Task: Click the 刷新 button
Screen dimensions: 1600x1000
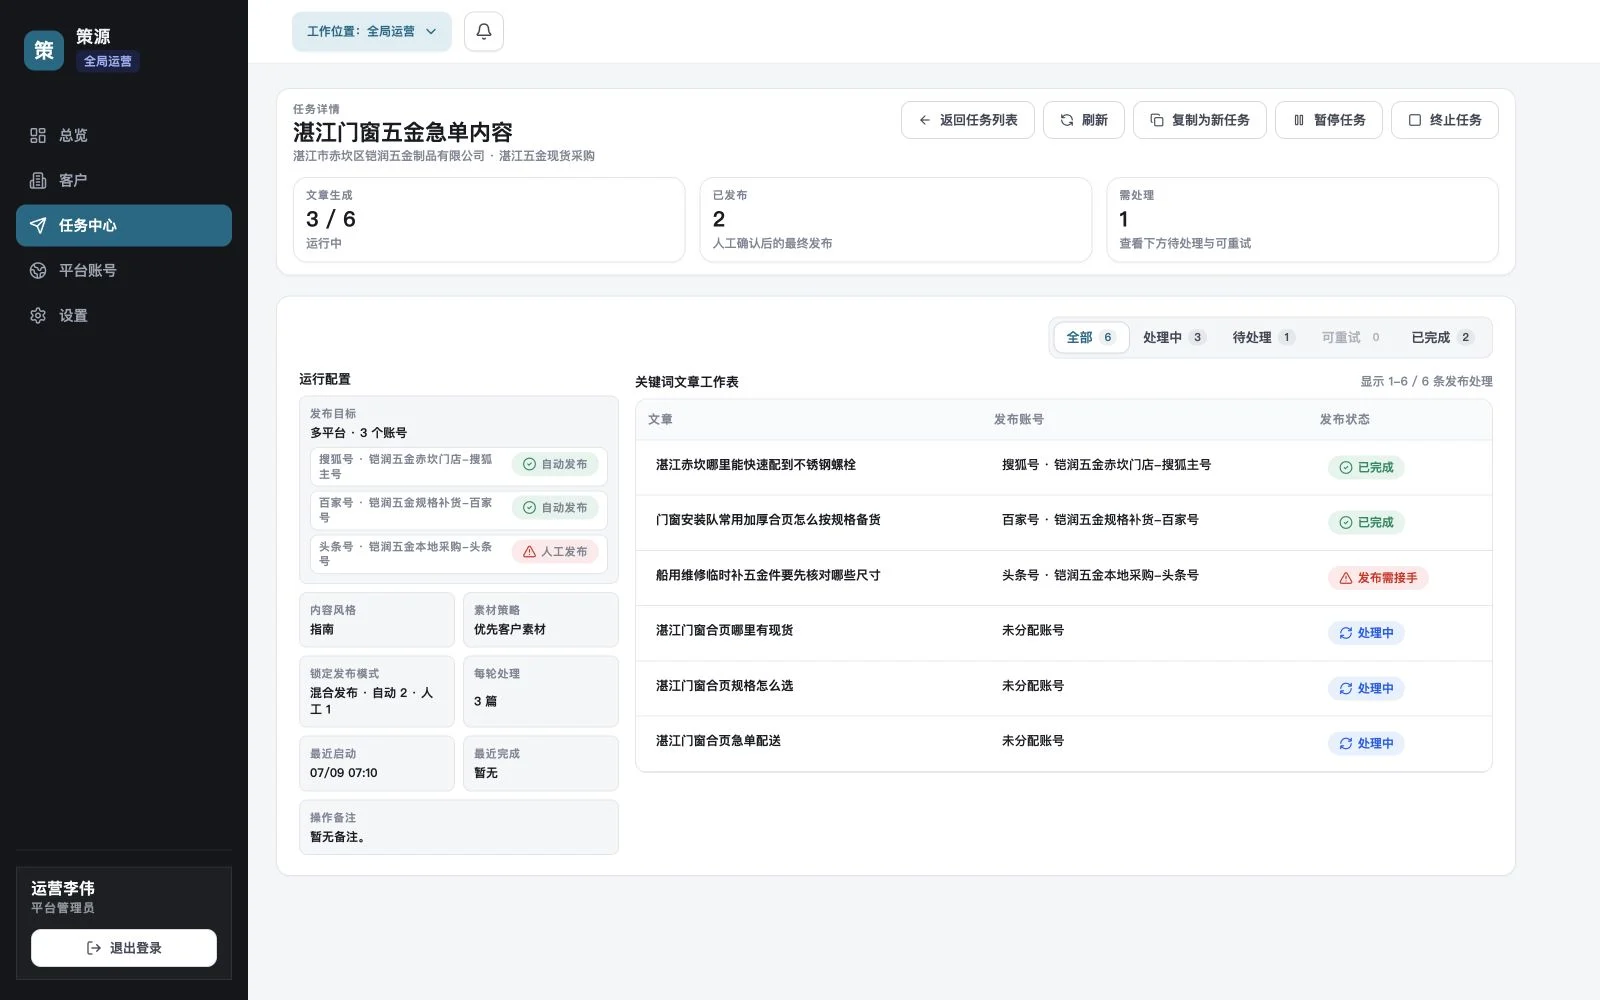Action: click(x=1084, y=120)
